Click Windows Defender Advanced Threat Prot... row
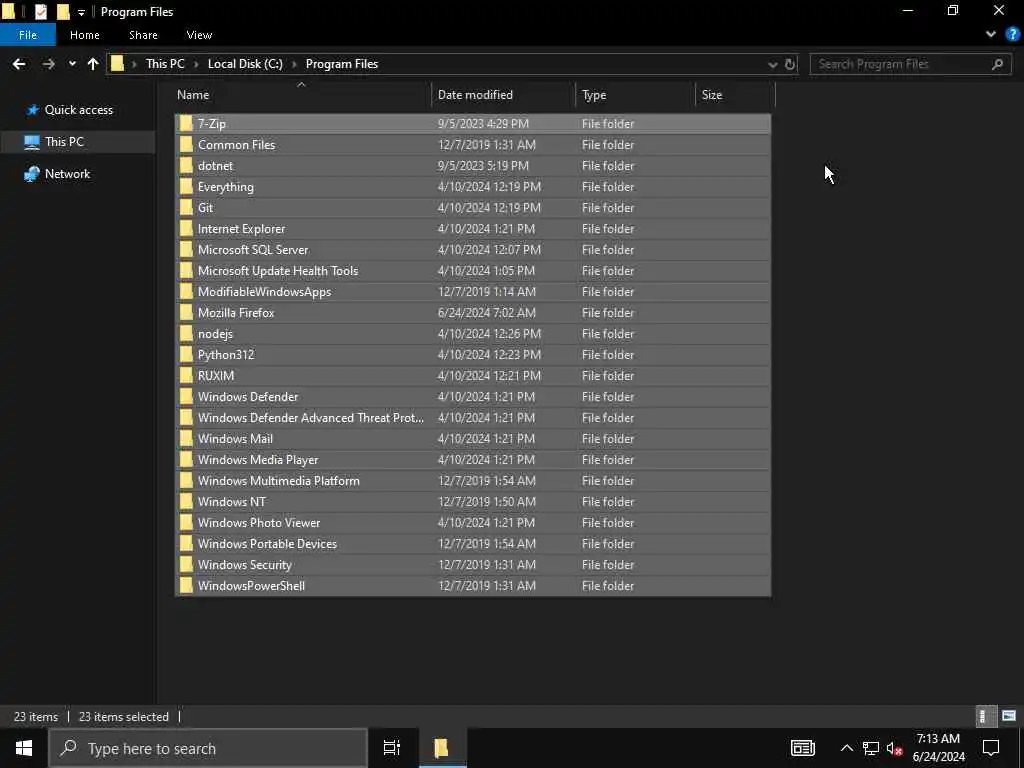1024x768 pixels. click(473, 417)
